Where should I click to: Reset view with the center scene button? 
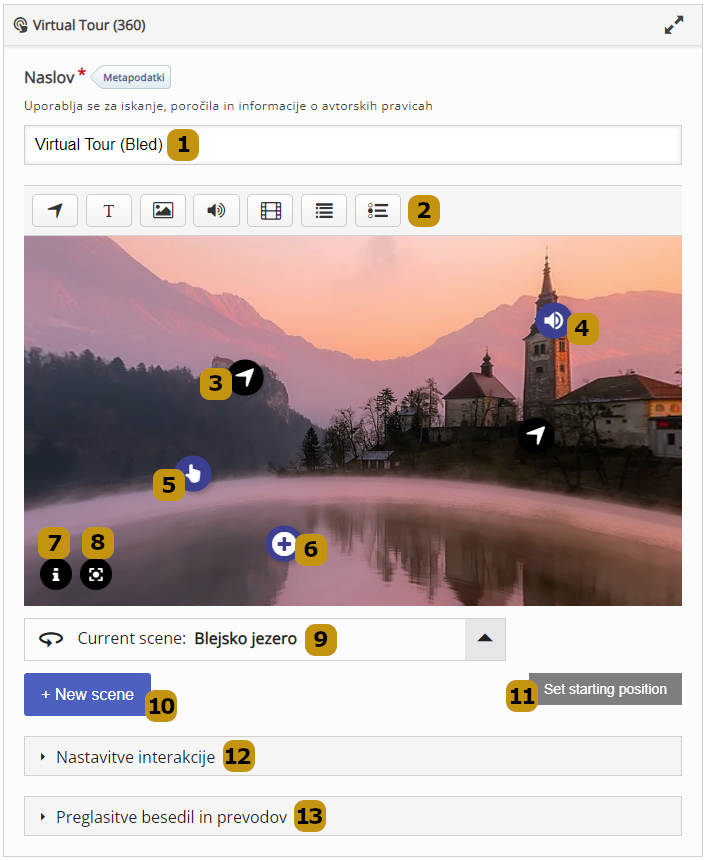pos(96,574)
